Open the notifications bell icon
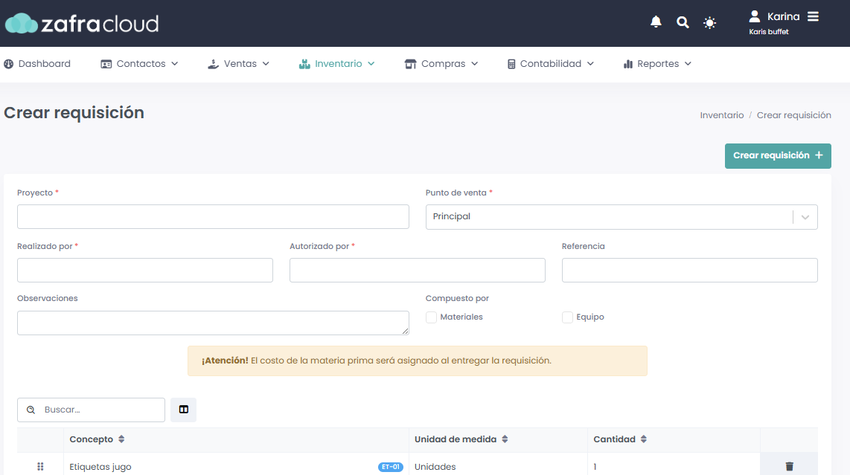Viewport: 850px width, 475px height. coord(656,22)
